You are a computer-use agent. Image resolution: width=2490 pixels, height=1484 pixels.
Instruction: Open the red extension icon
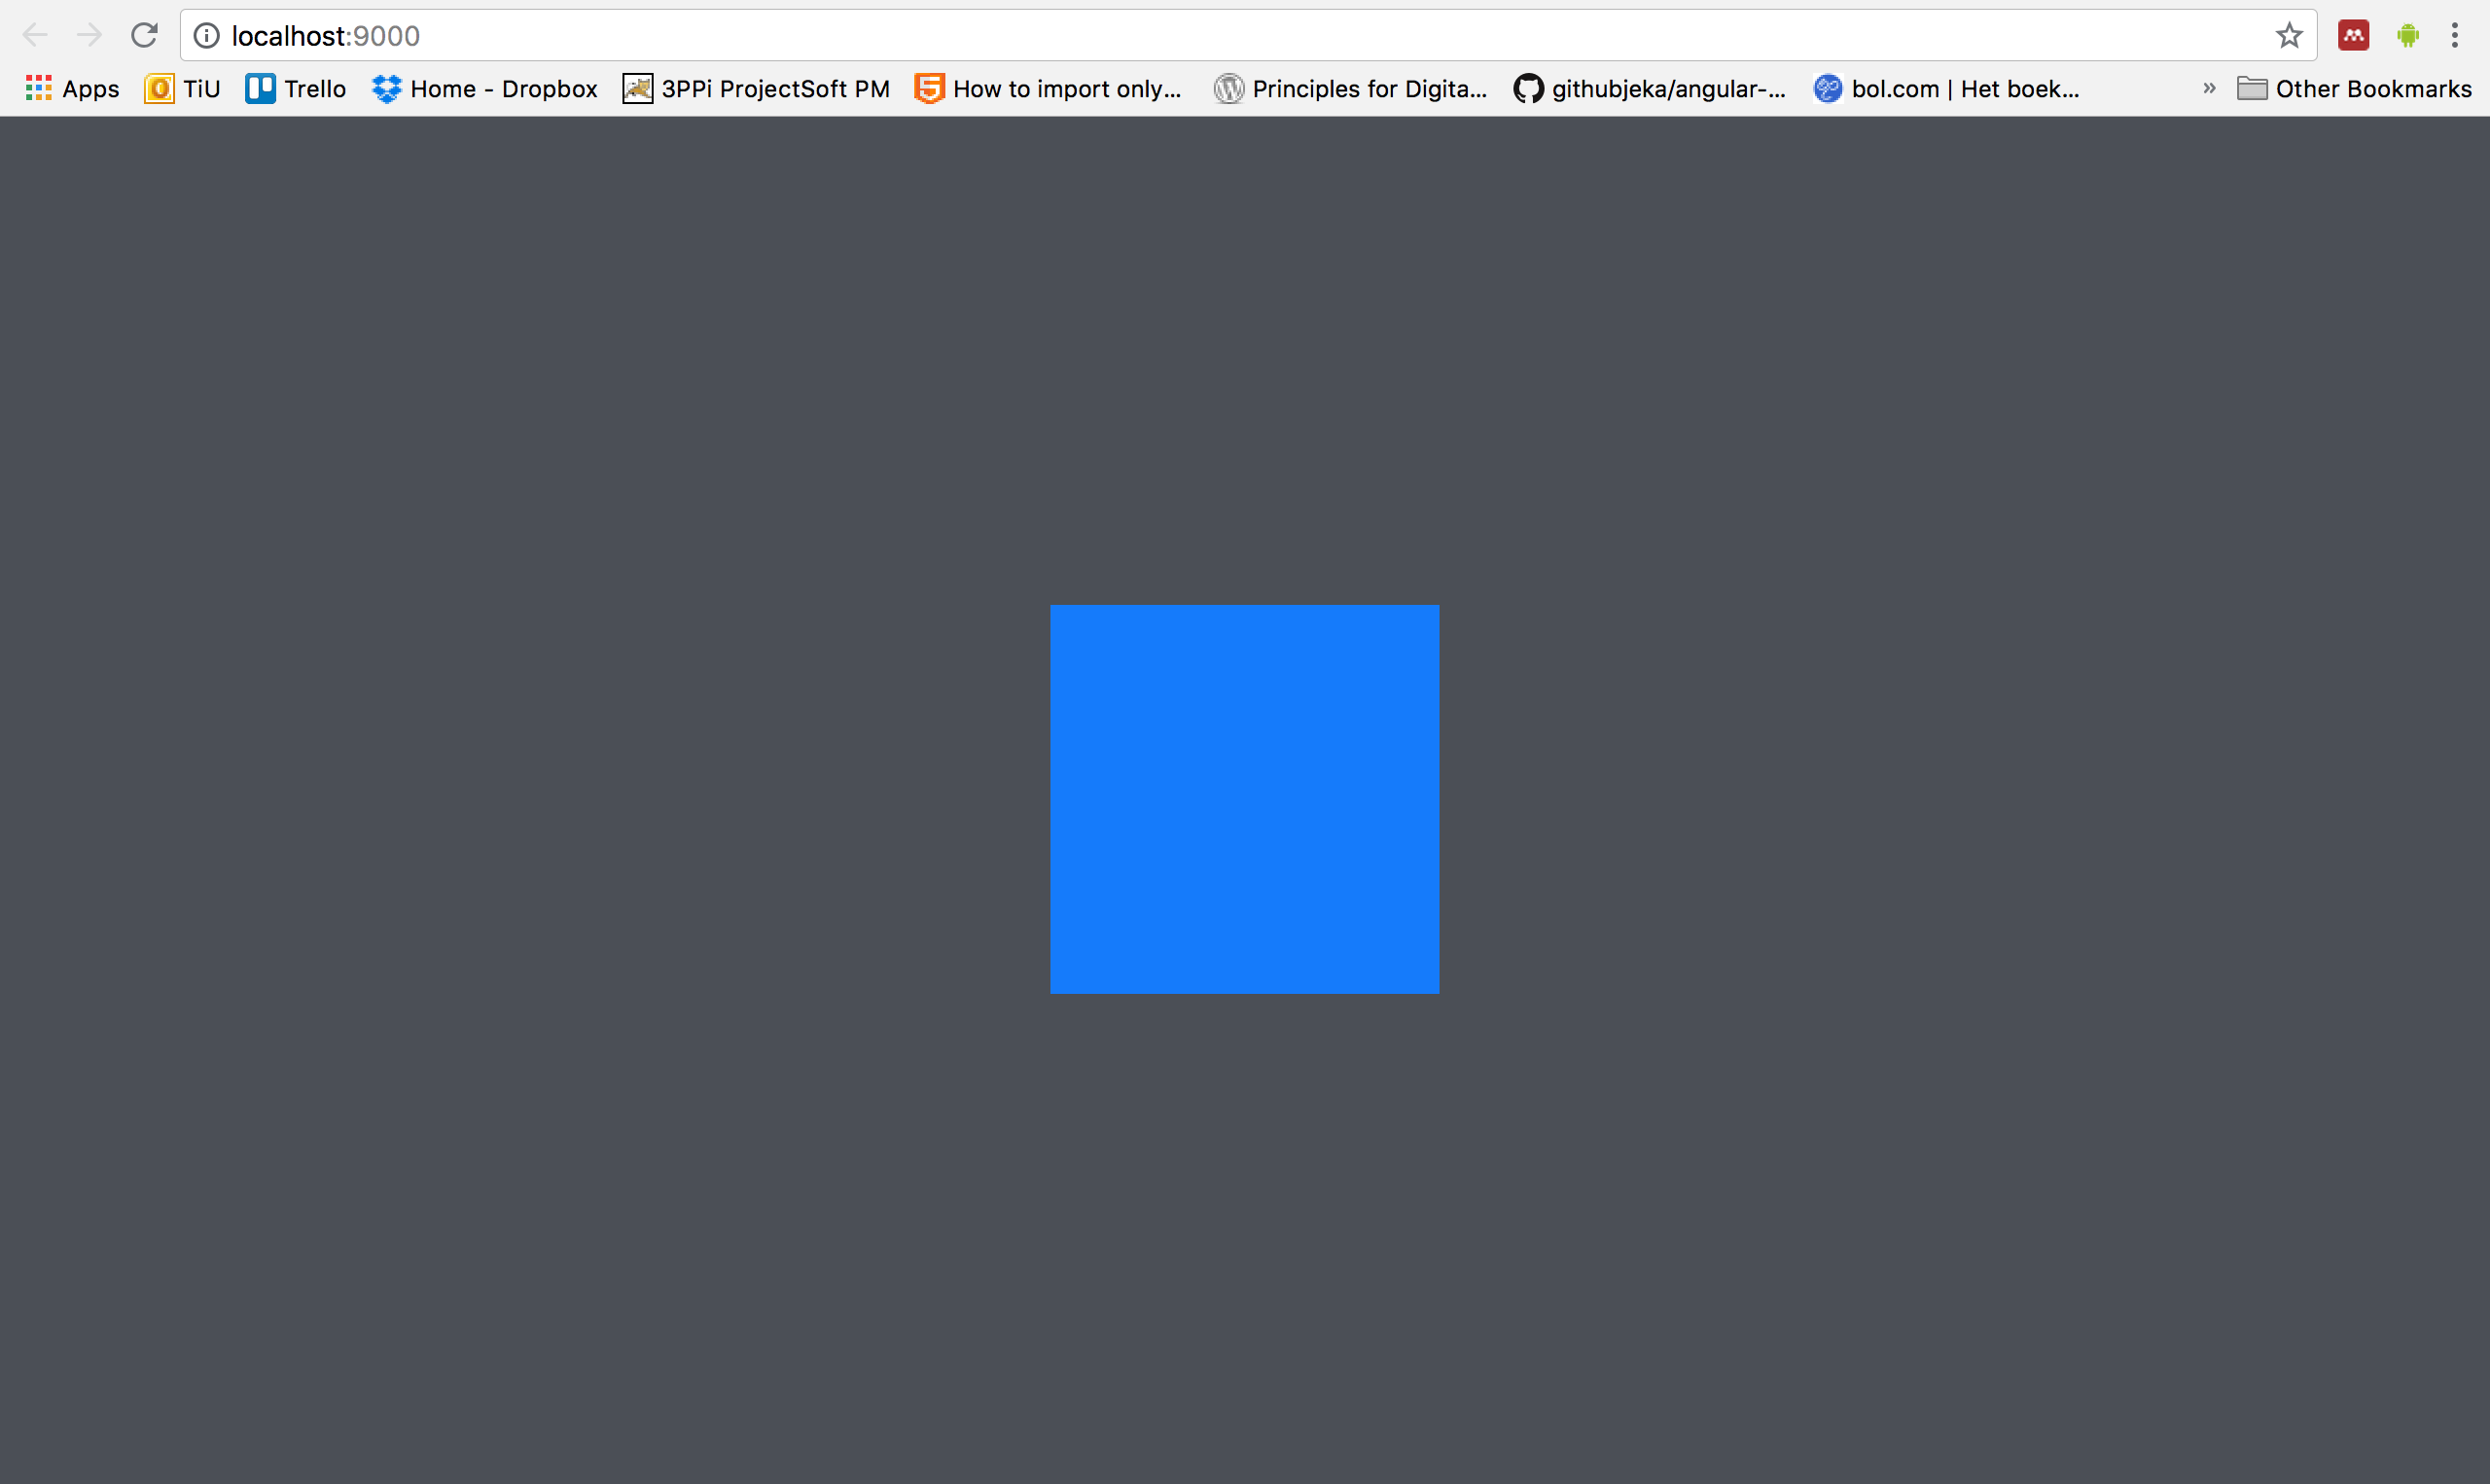coord(2353,36)
